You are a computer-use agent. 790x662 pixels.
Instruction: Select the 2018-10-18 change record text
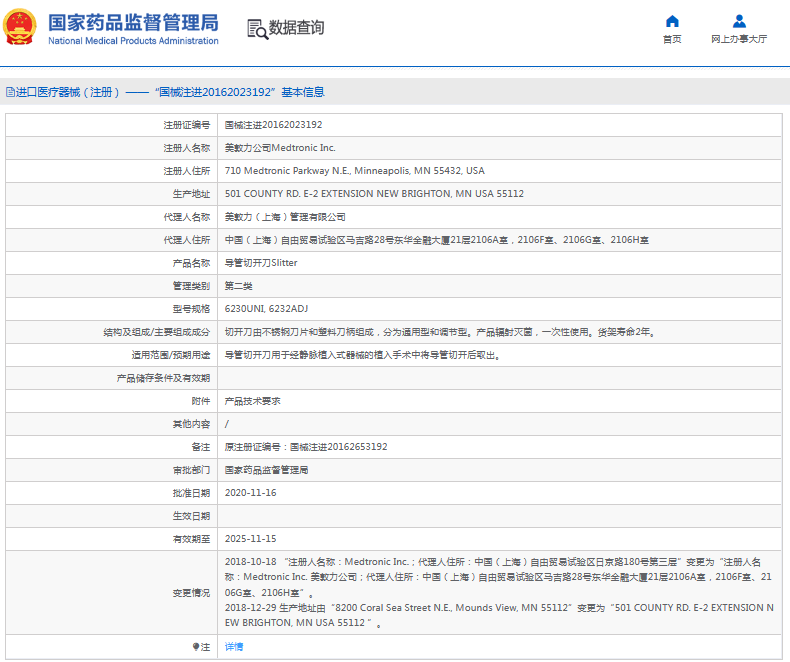(498, 577)
